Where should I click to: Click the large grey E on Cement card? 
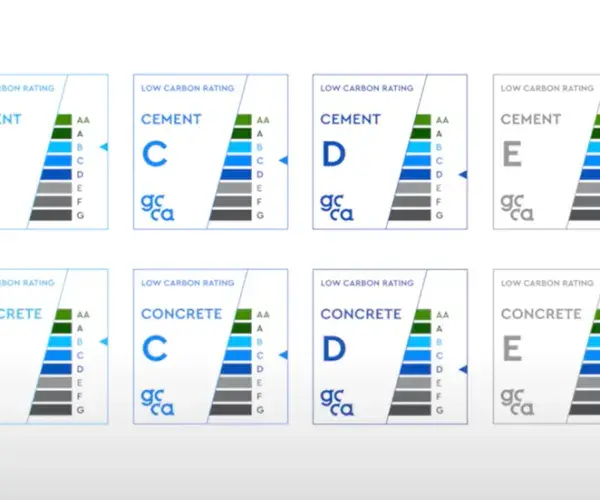[512, 154]
